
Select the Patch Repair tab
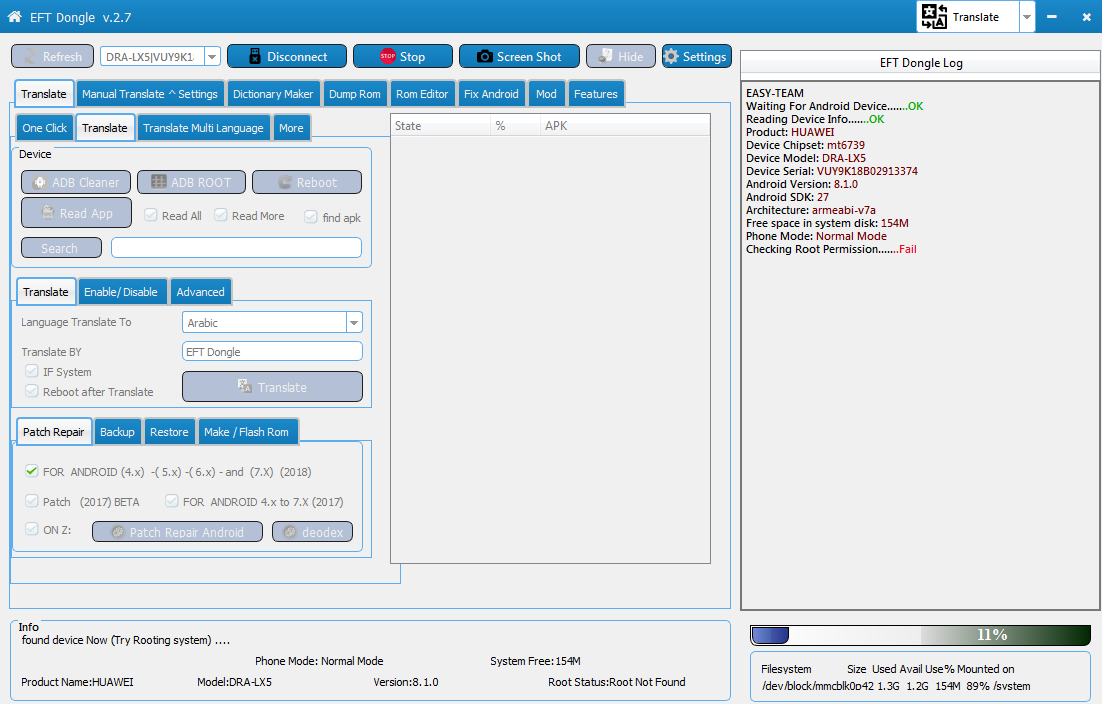53,432
